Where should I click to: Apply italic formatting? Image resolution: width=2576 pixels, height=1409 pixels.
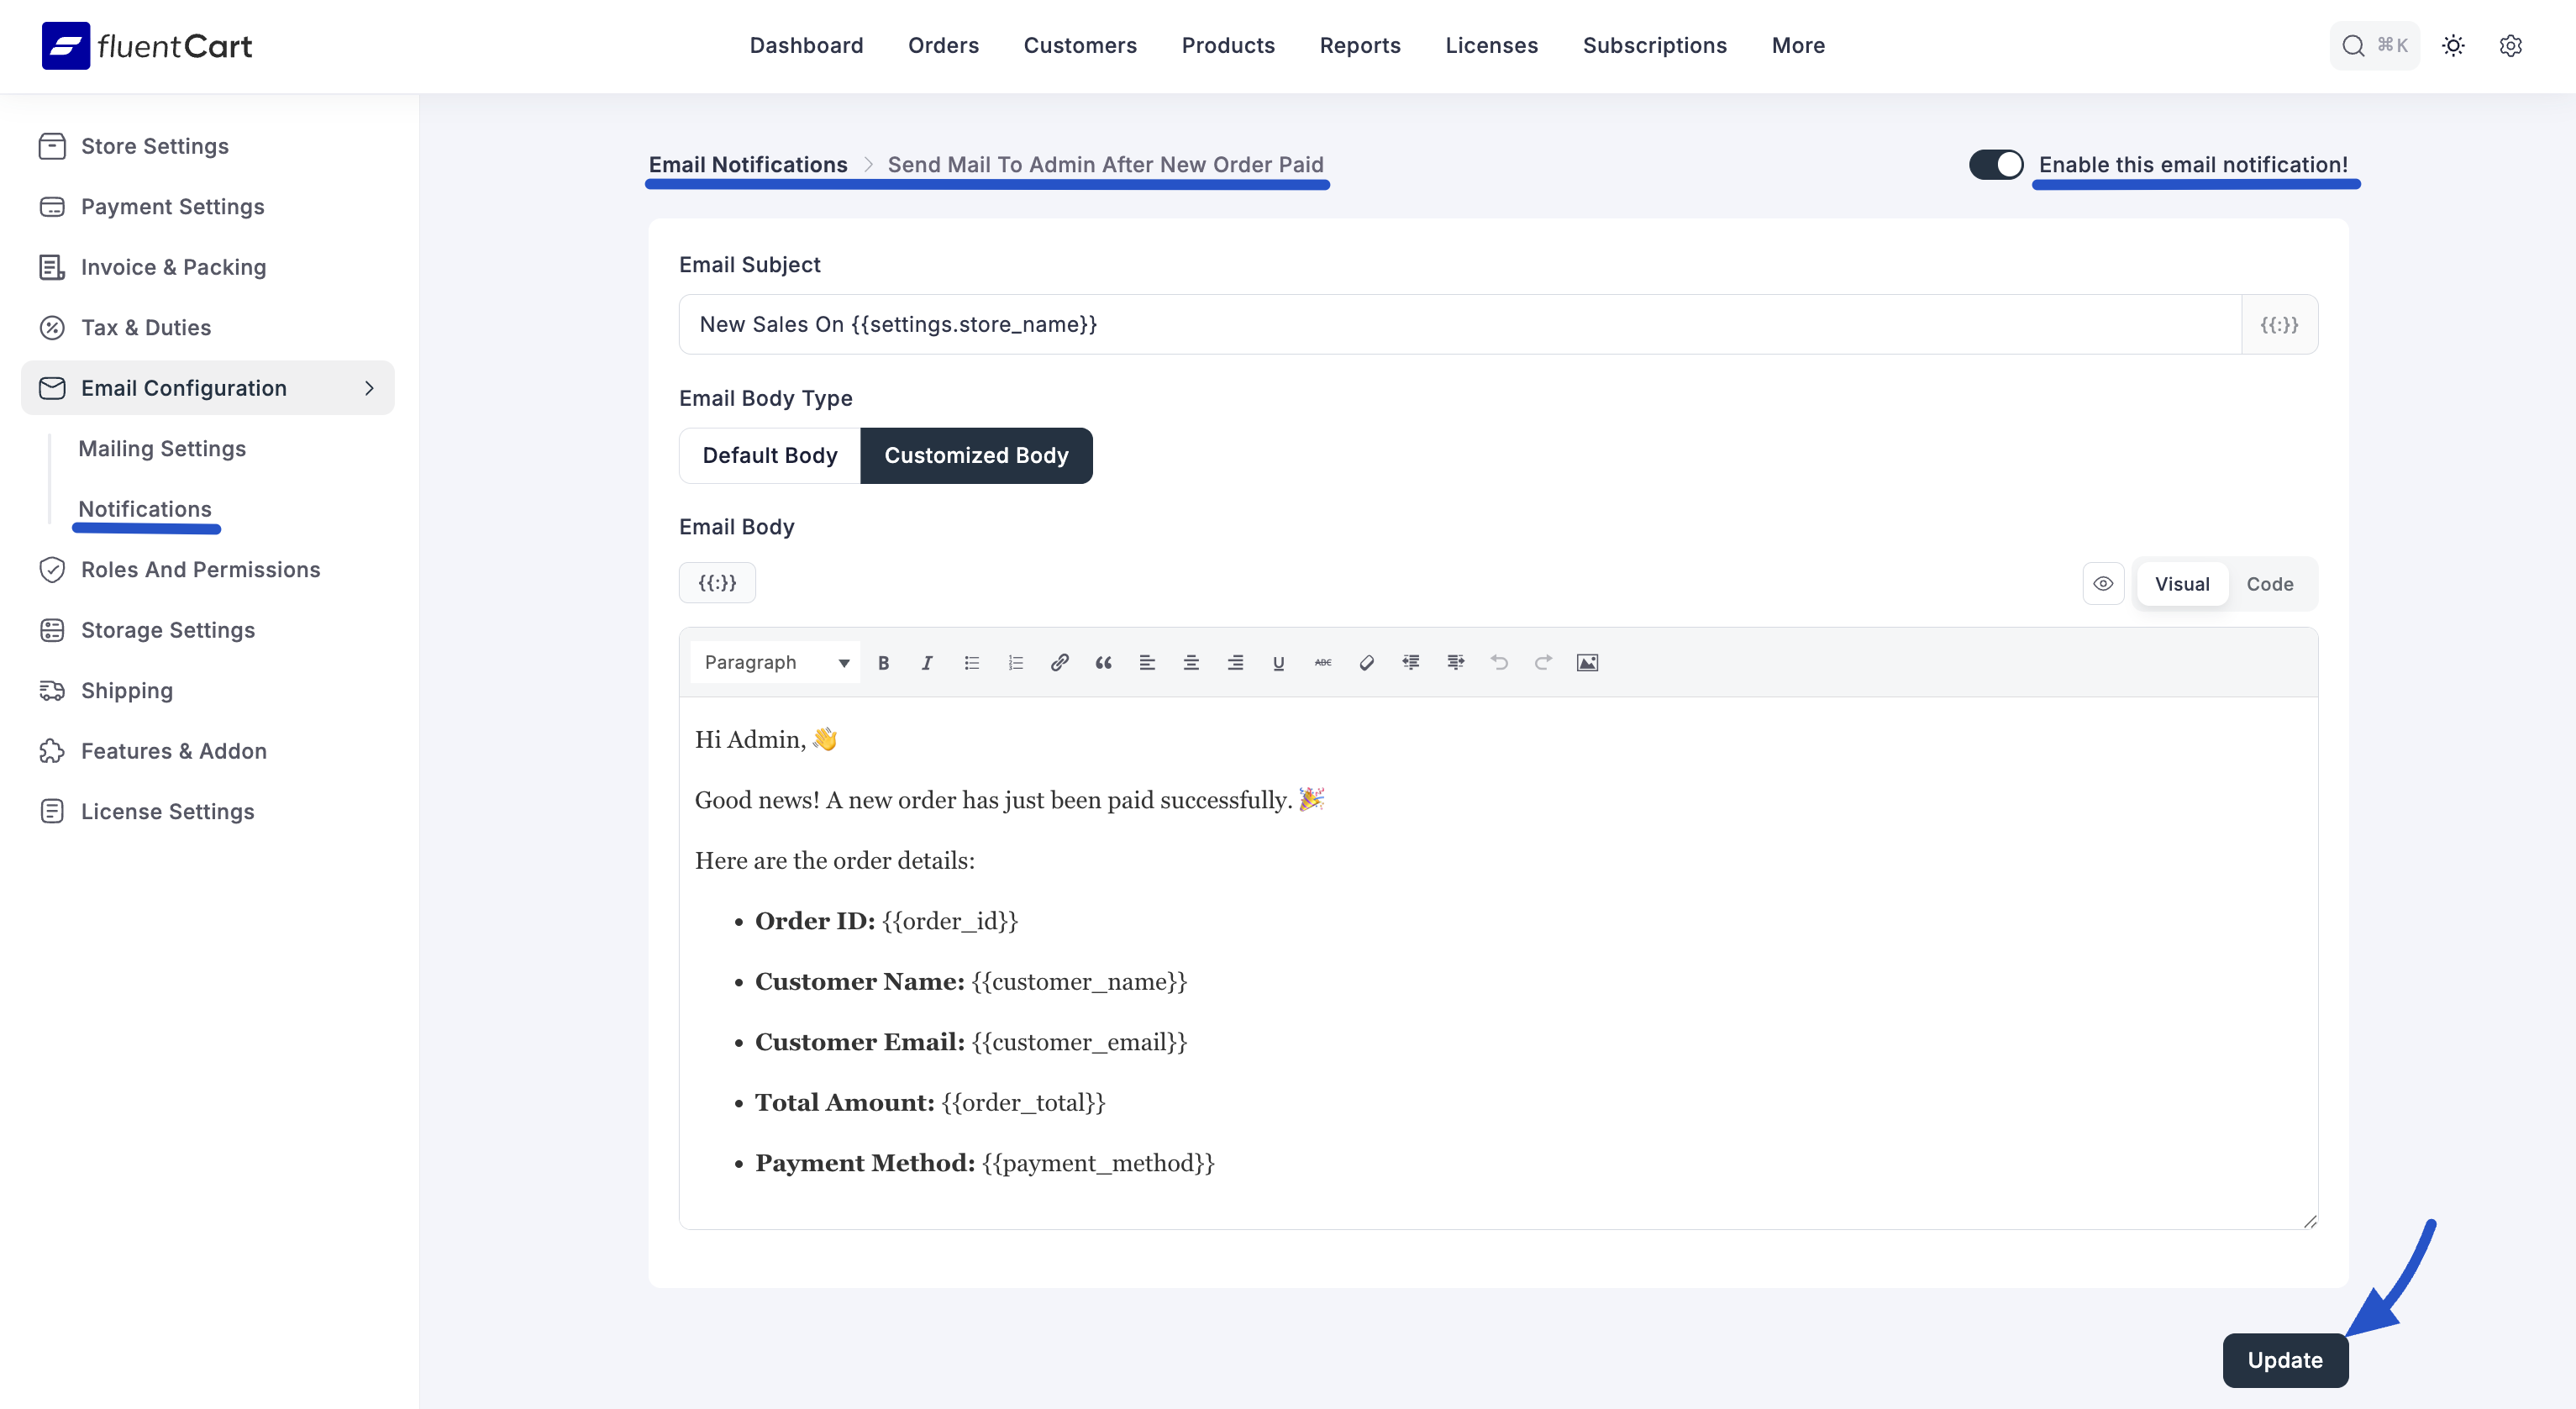pos(927,662)
